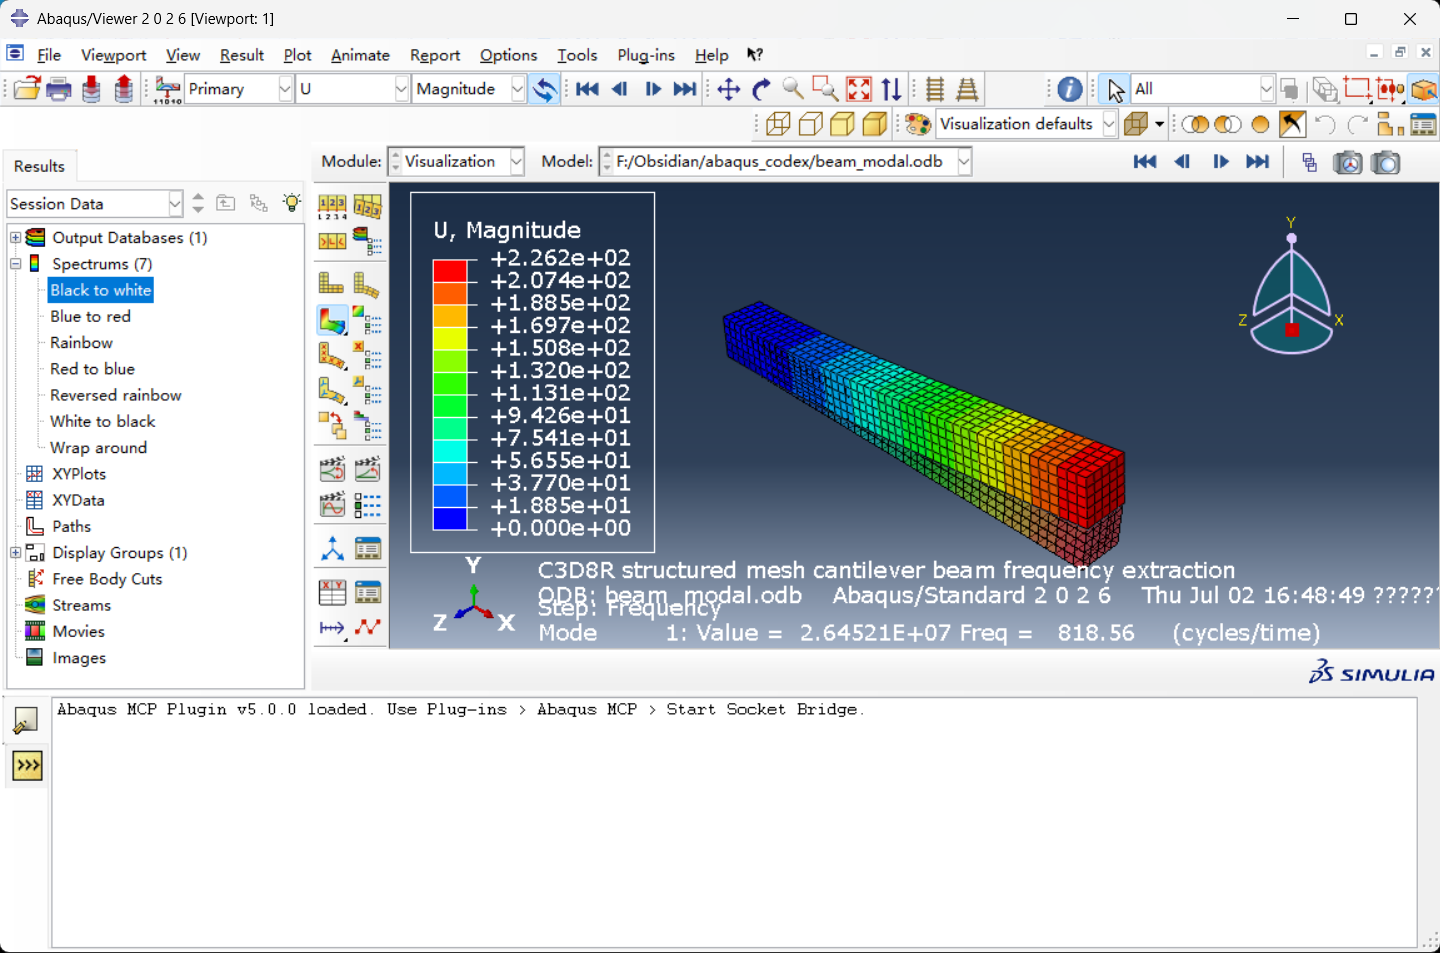
Task: Open the Session Data dropdown
Action: pos(175,204)
